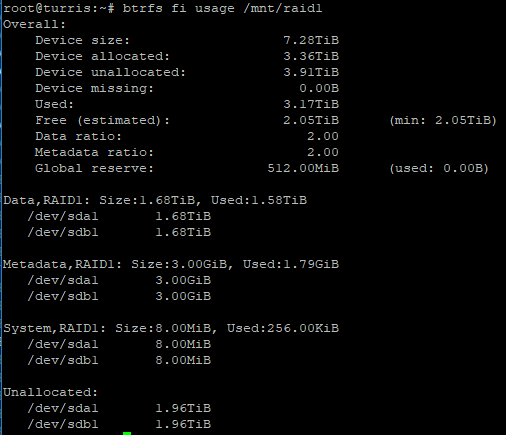Click the 8.00MiB value for /dev/sda1
Viewport: 506px width, 435px height.
pyautogui.click(x=183, y=344)
